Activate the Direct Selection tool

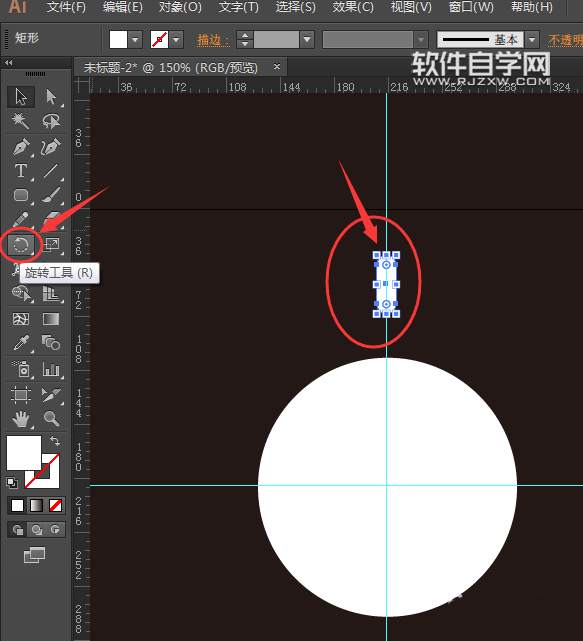pyautogui.click(x=51, y=97)
